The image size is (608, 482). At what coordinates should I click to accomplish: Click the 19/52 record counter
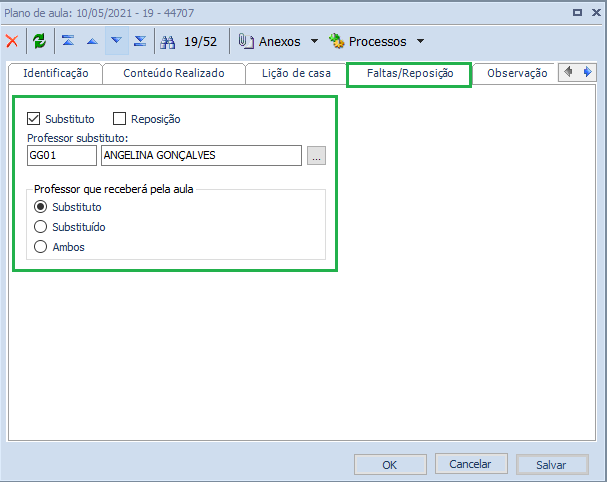pyautogui.click(x=200, y=41)
